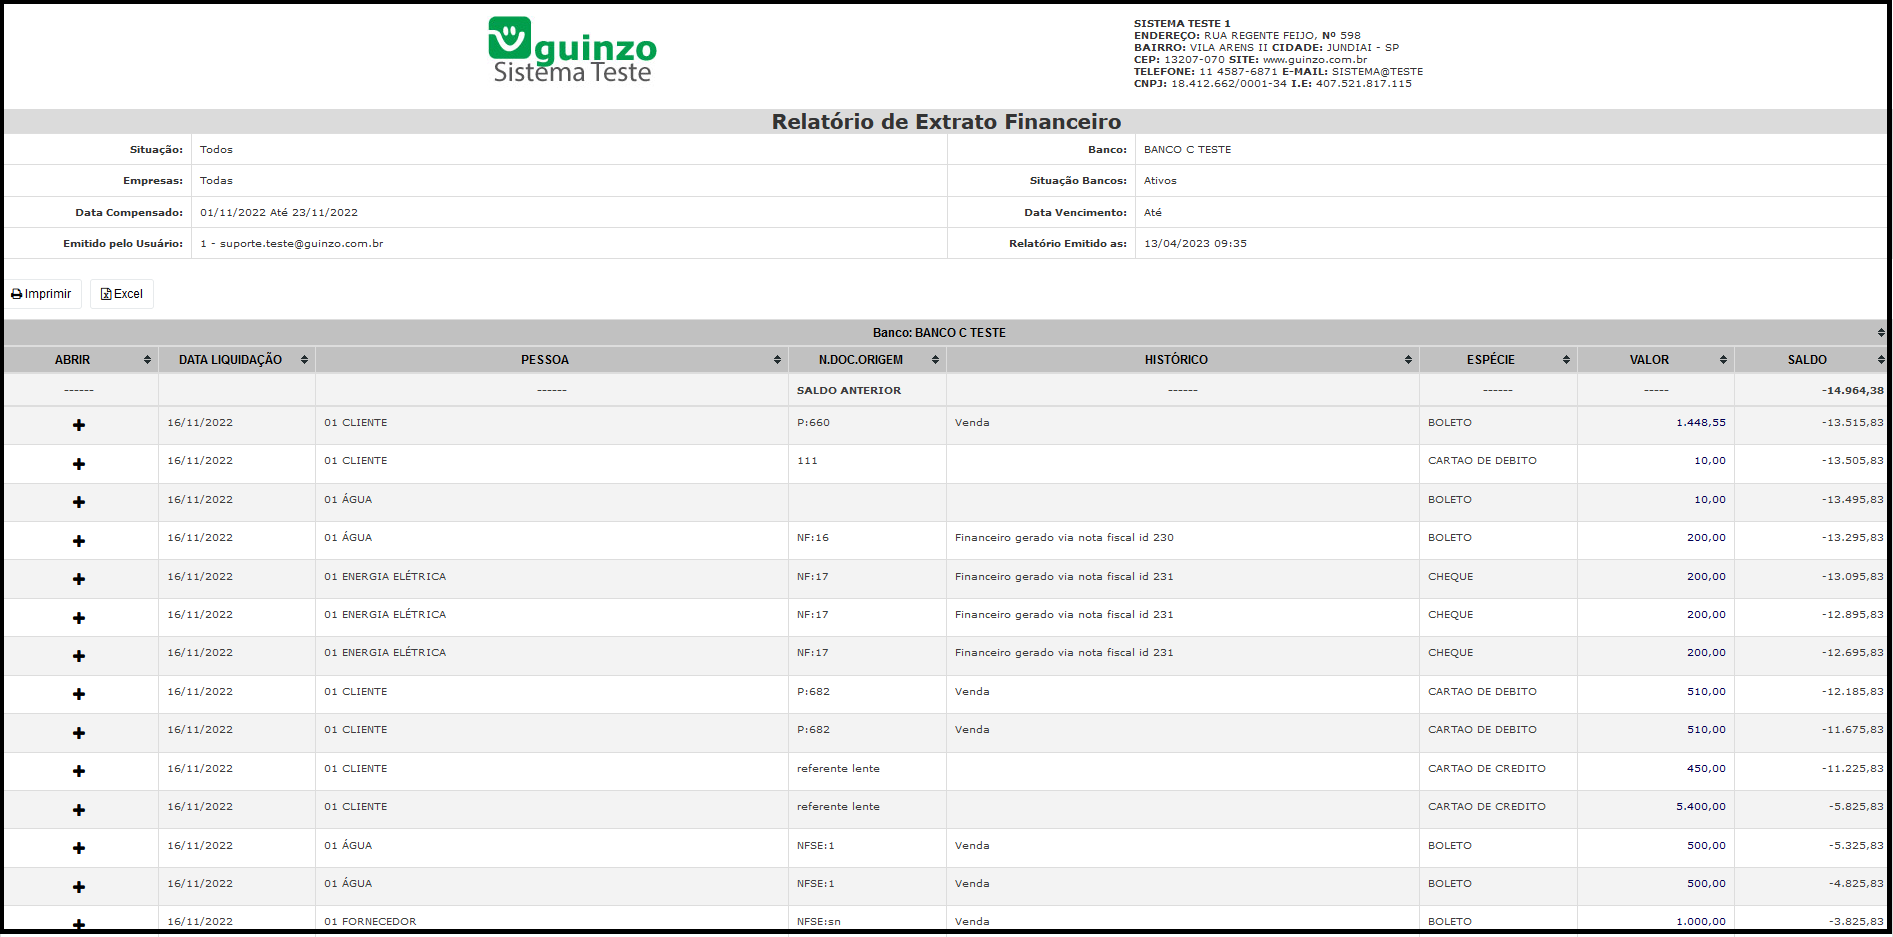Sort by the VALOR column
This screenshot has width=1893, height=937.
click(x=1656, y=360)
